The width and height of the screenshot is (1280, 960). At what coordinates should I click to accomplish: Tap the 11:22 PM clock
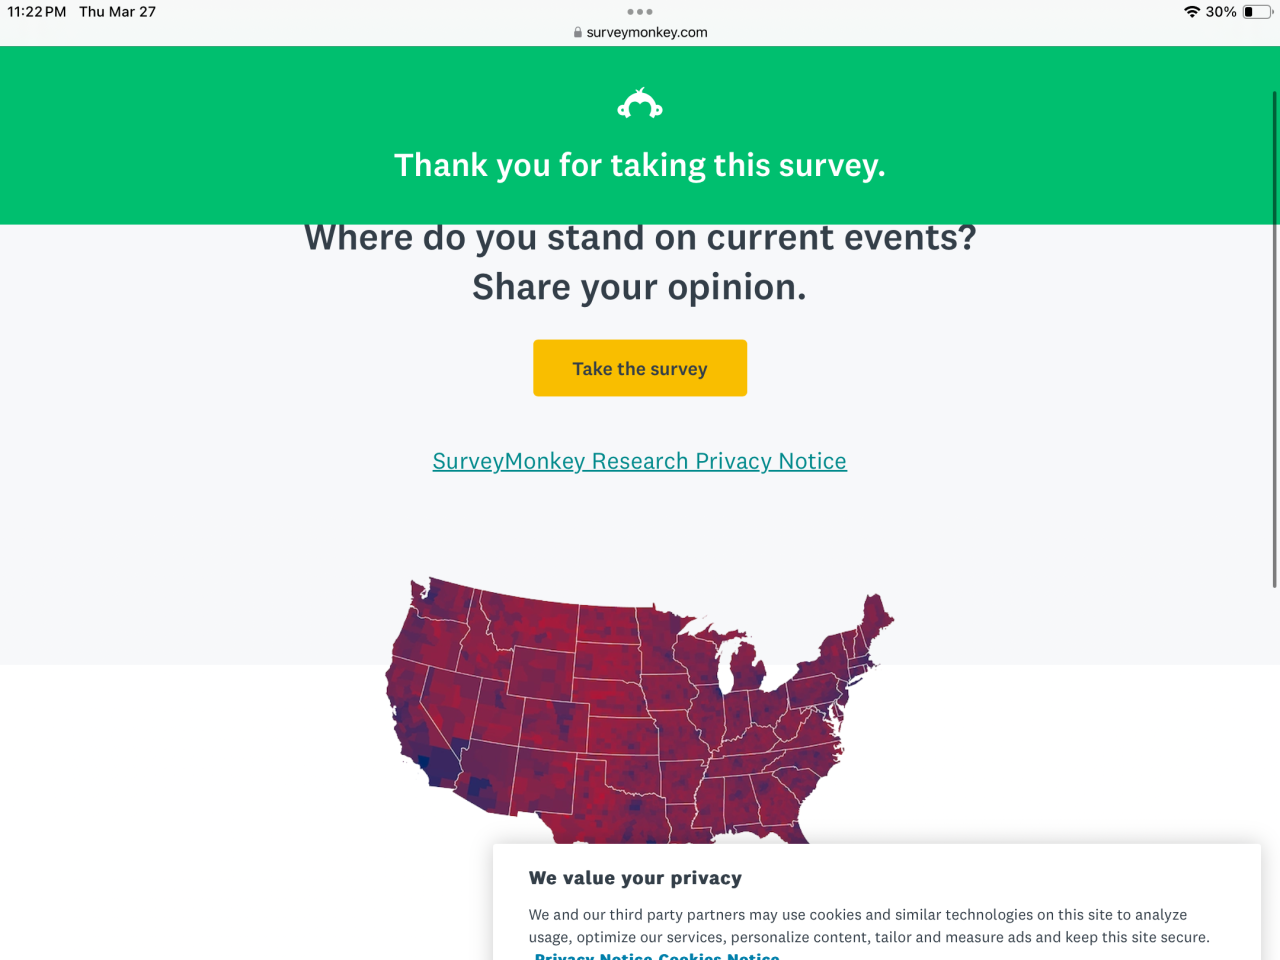37,12
